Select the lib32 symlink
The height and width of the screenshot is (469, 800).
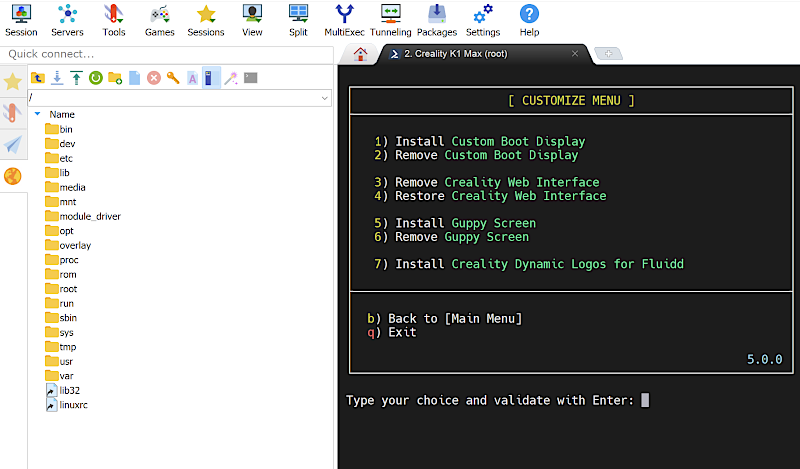click(x=63, y=390)
